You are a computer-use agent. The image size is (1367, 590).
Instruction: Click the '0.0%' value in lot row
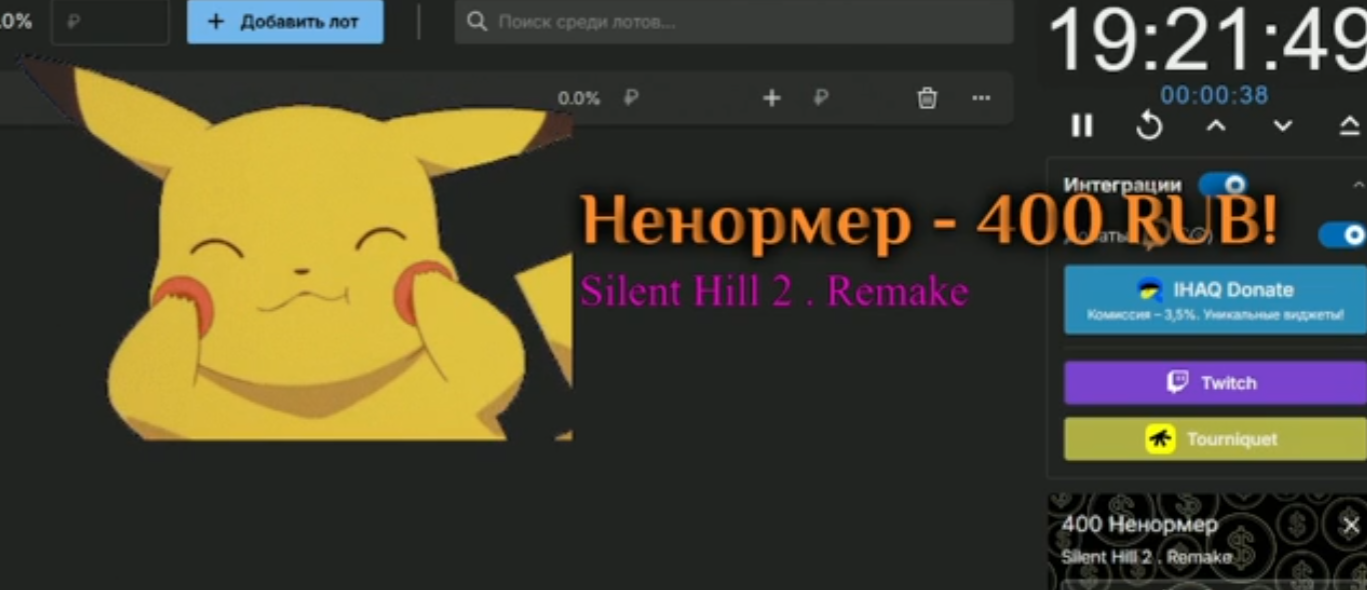[x=578, y=98]
